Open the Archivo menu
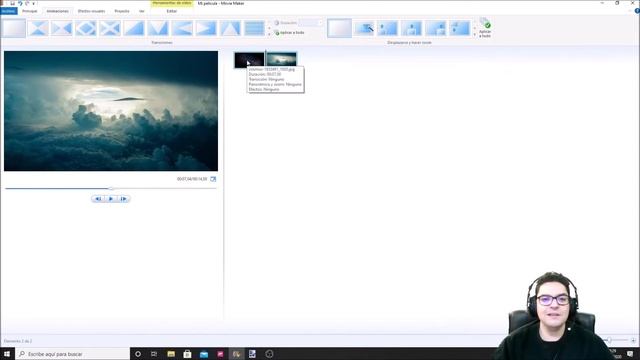Viewport: 640px width, 360px height. (x=9, y=11)
